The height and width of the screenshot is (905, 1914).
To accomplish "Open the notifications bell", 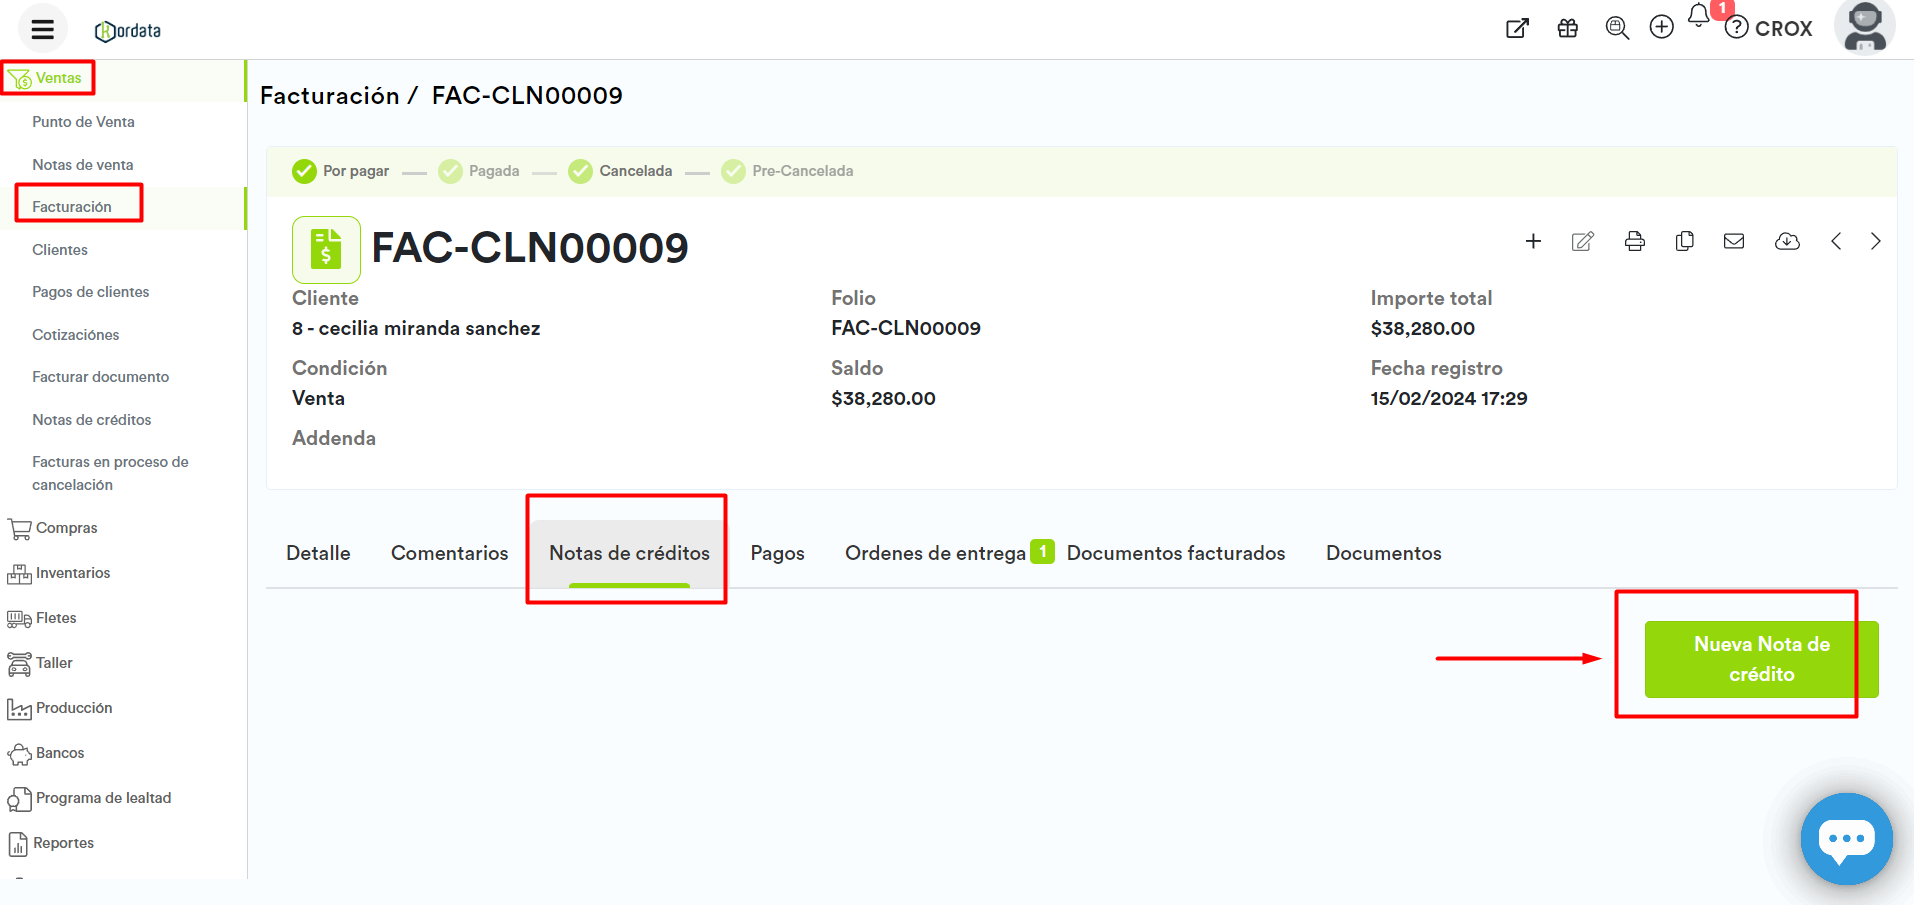I will 1698,16.
